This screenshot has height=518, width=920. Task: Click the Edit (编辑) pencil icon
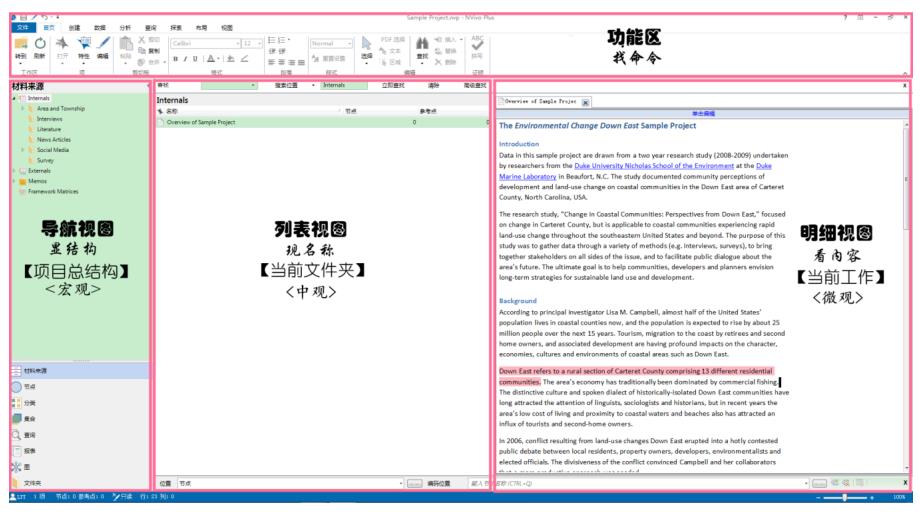[x=103, y=43]
